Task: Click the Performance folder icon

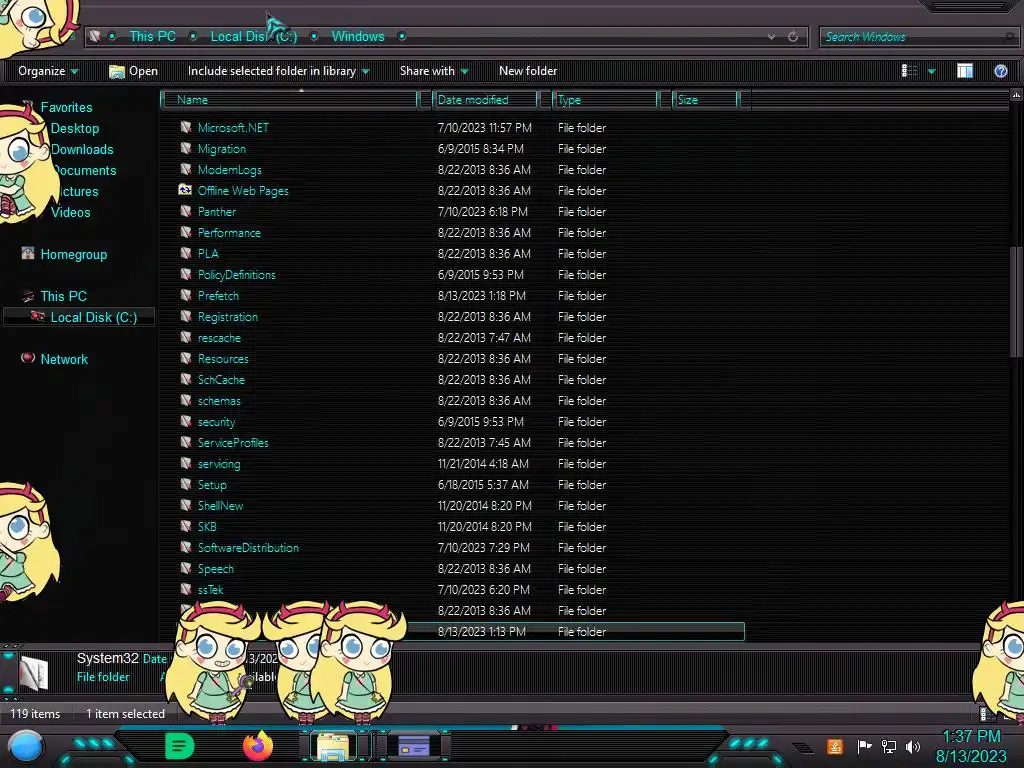Action: [x=185, y=232]
